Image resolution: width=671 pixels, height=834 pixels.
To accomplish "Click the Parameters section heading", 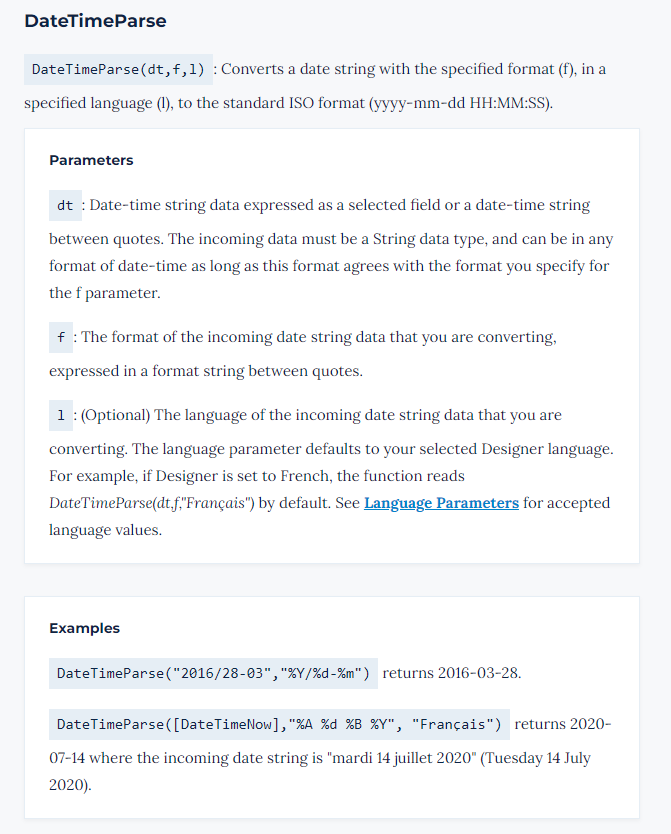I will point(91,160).
